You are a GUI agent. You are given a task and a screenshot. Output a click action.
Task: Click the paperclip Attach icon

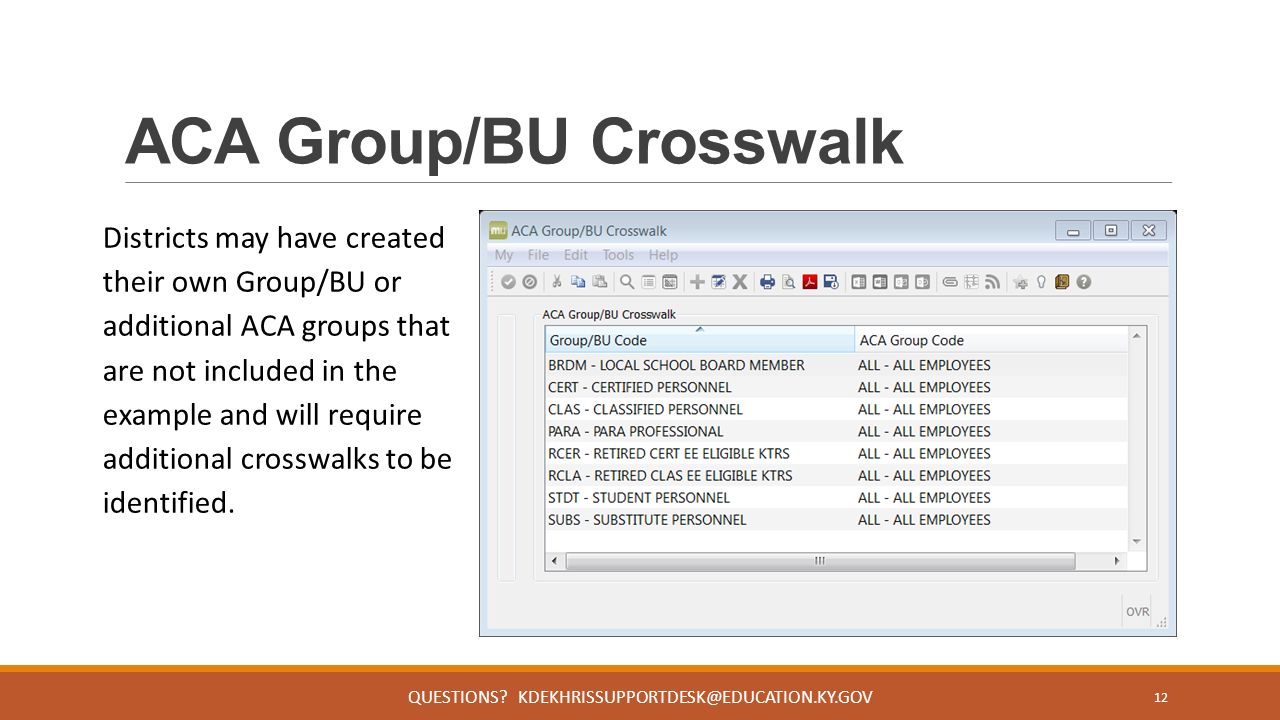tap(950, 282)
